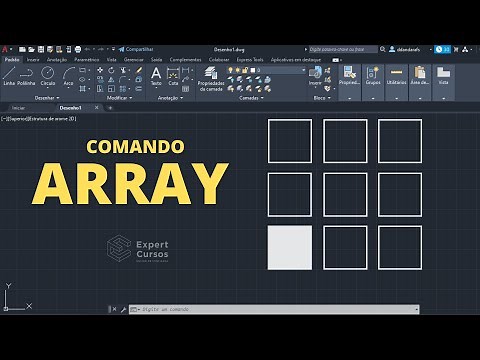Image resolution: width=480 pixels, height=360 pixels.
Task: Expand the Bloco panel
Action: pyautogui.click(x=322, y=98)
